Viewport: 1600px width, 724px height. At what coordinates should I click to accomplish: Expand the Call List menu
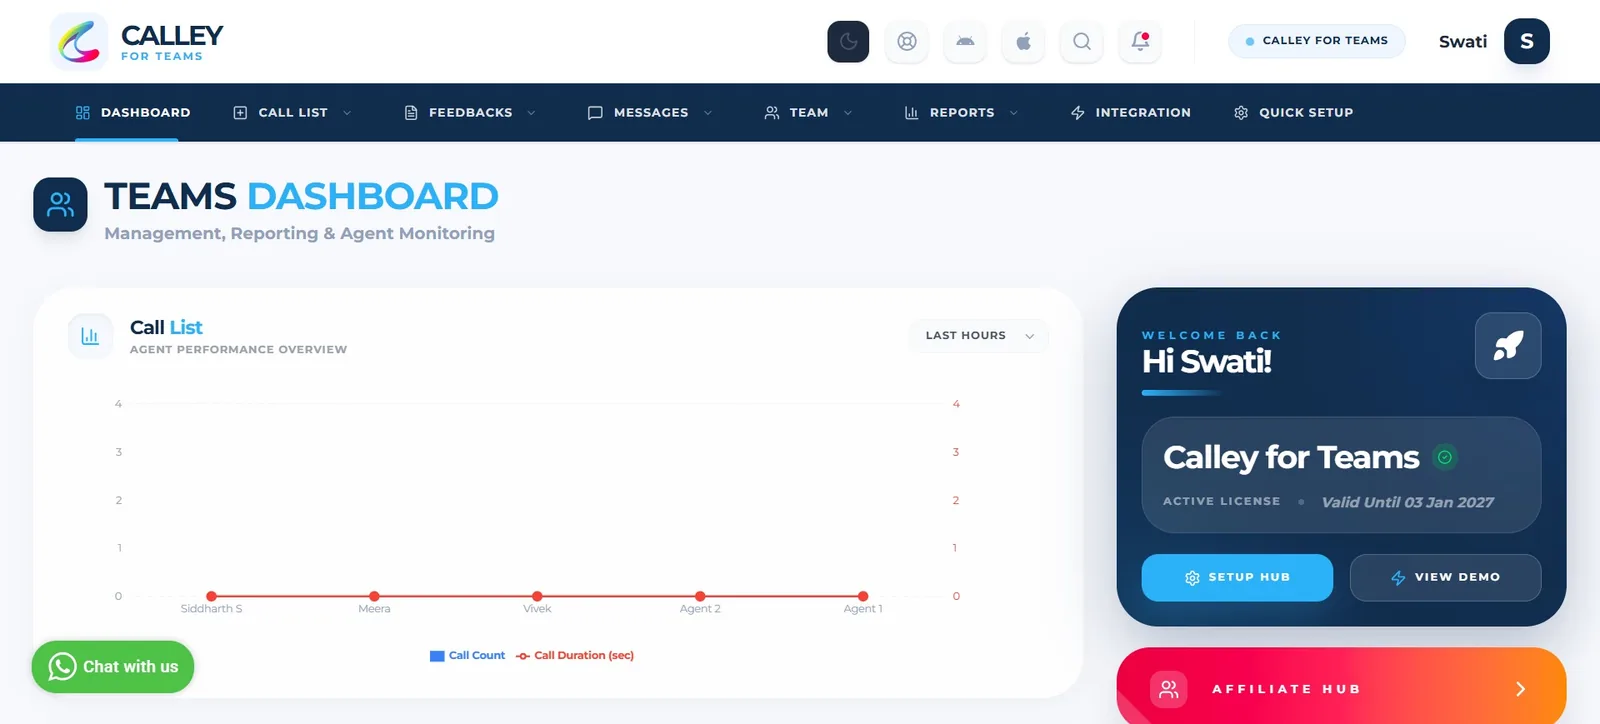pos(292,112)
